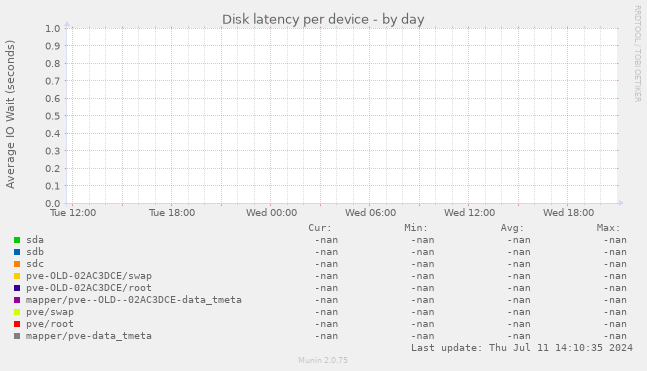
Task: Click the Wed 06:00 time axis label
Action: pyautogui.click(x=370, y=213)
